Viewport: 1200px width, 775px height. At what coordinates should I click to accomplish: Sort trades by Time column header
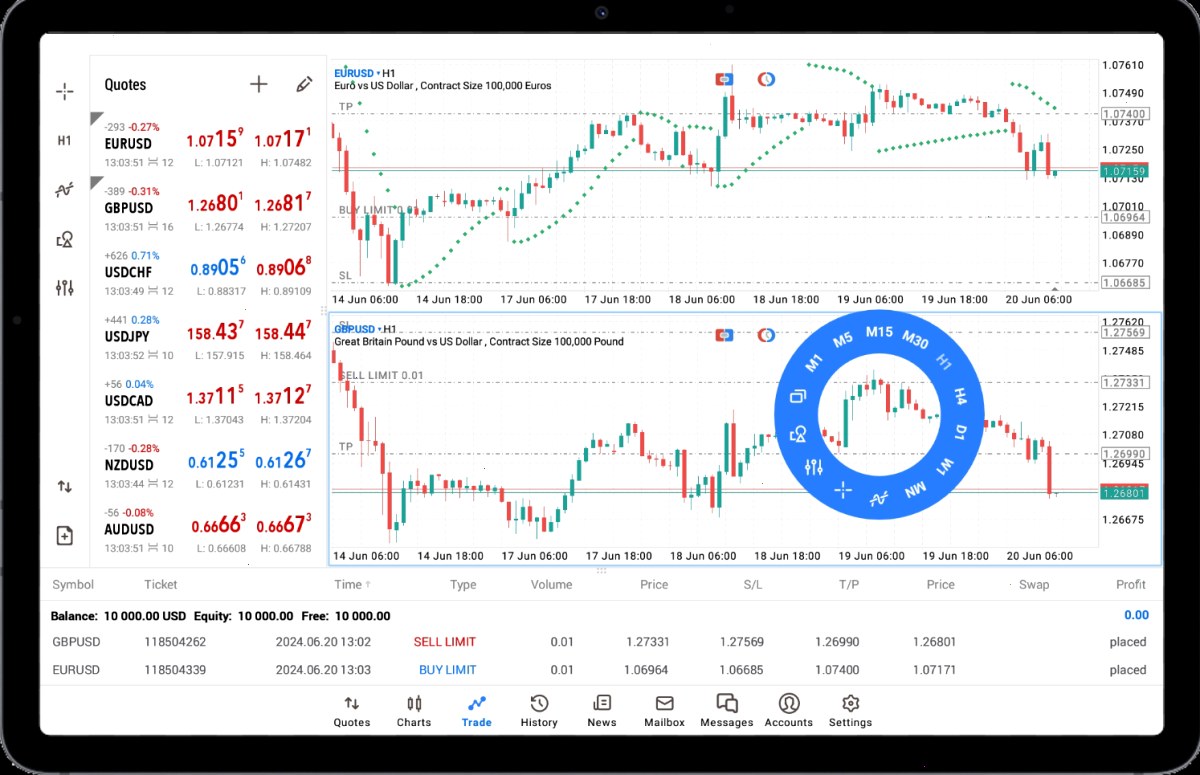click(348, 585)
